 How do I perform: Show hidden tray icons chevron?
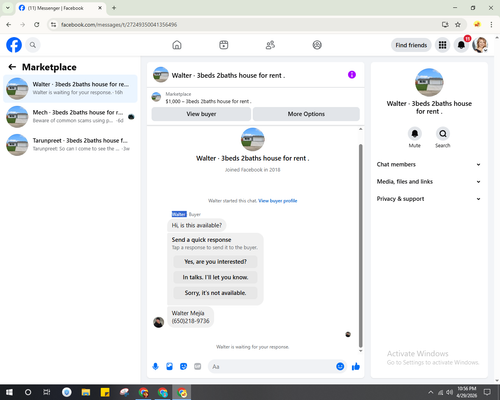[x=431, y=392]
